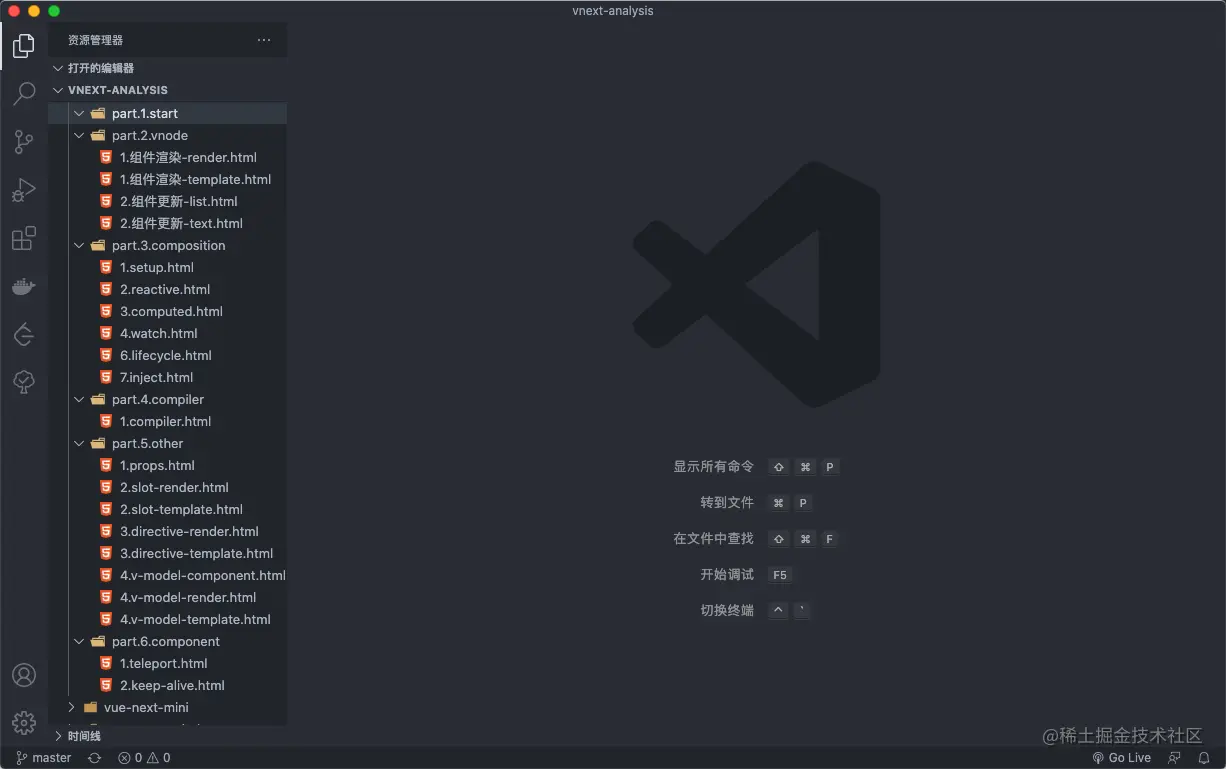Open 1.compiler.html file
Image resolution: width=1226 pixels, height=769 pixels.
pos(168,421)
